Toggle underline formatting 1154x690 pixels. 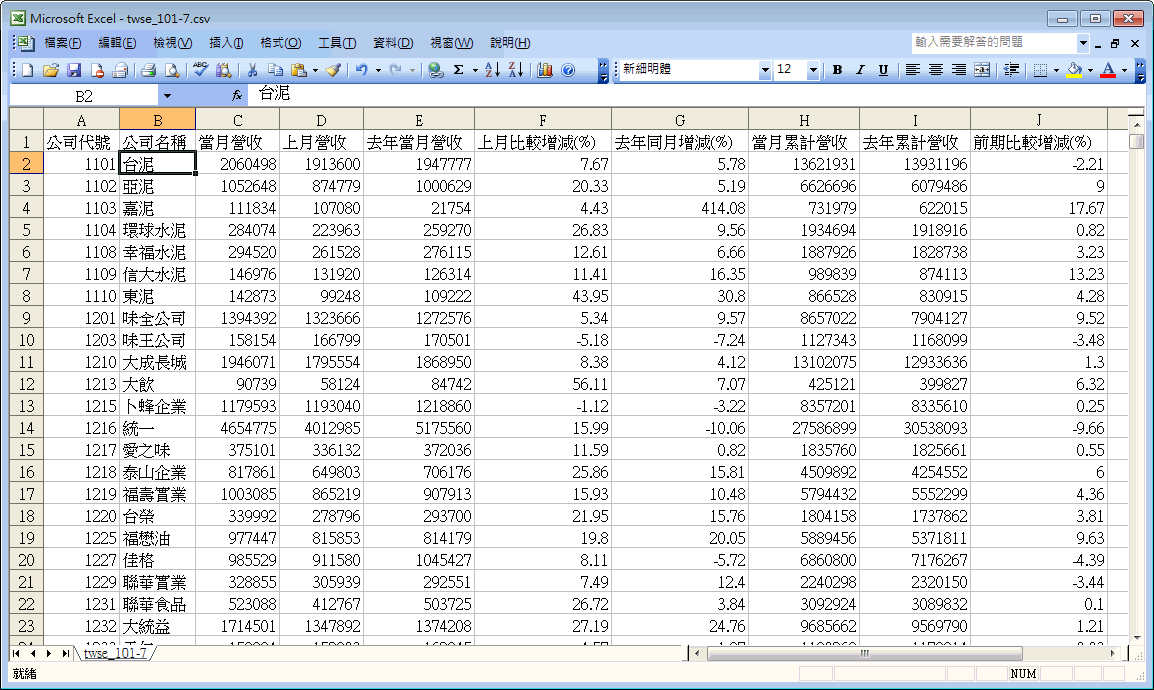883,70
